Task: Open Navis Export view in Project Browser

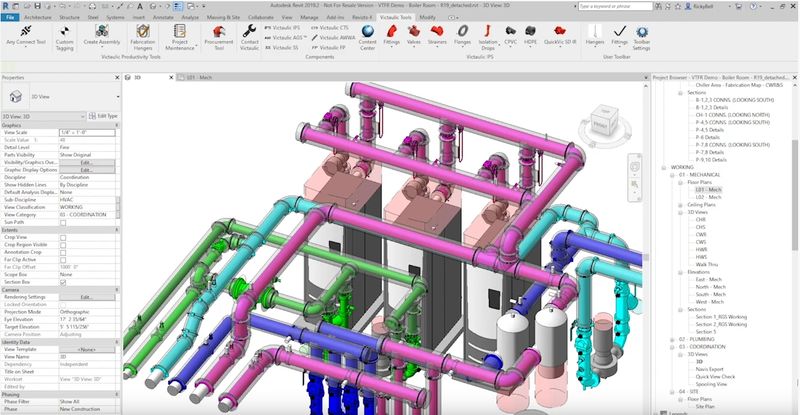Action: (707, 368)
